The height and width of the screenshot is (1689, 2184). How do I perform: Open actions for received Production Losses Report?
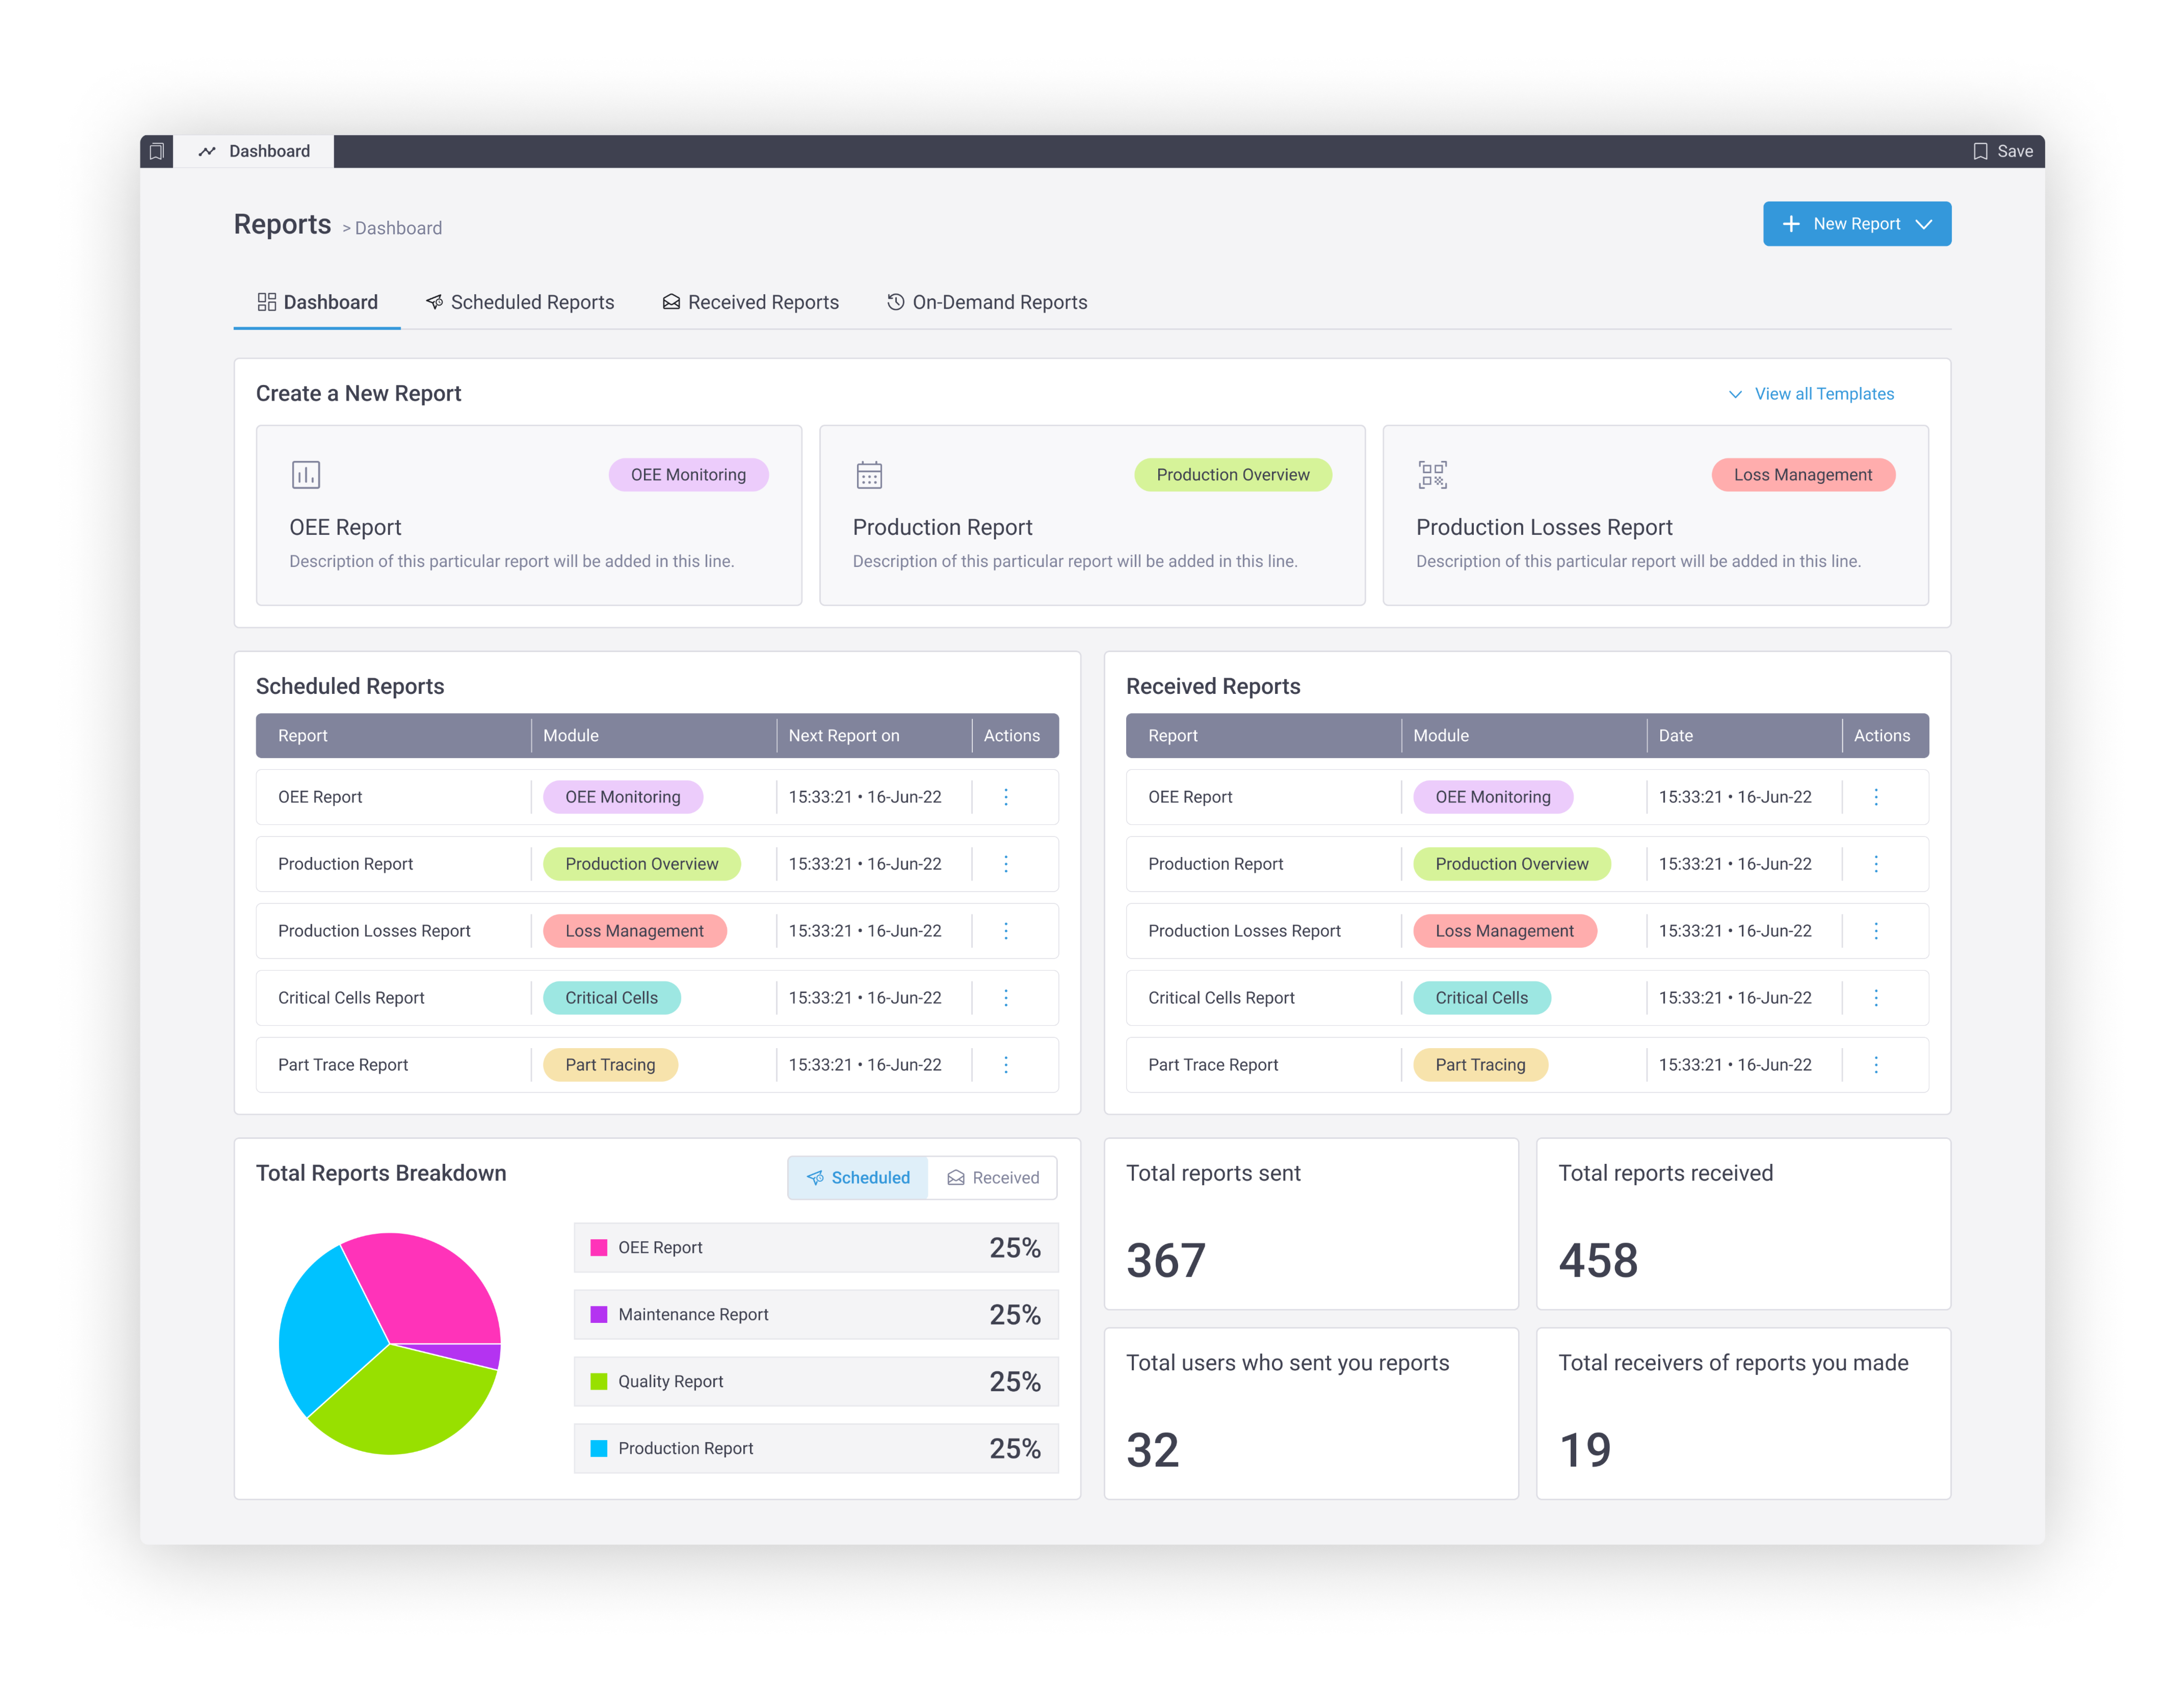tap(1876, 931)
